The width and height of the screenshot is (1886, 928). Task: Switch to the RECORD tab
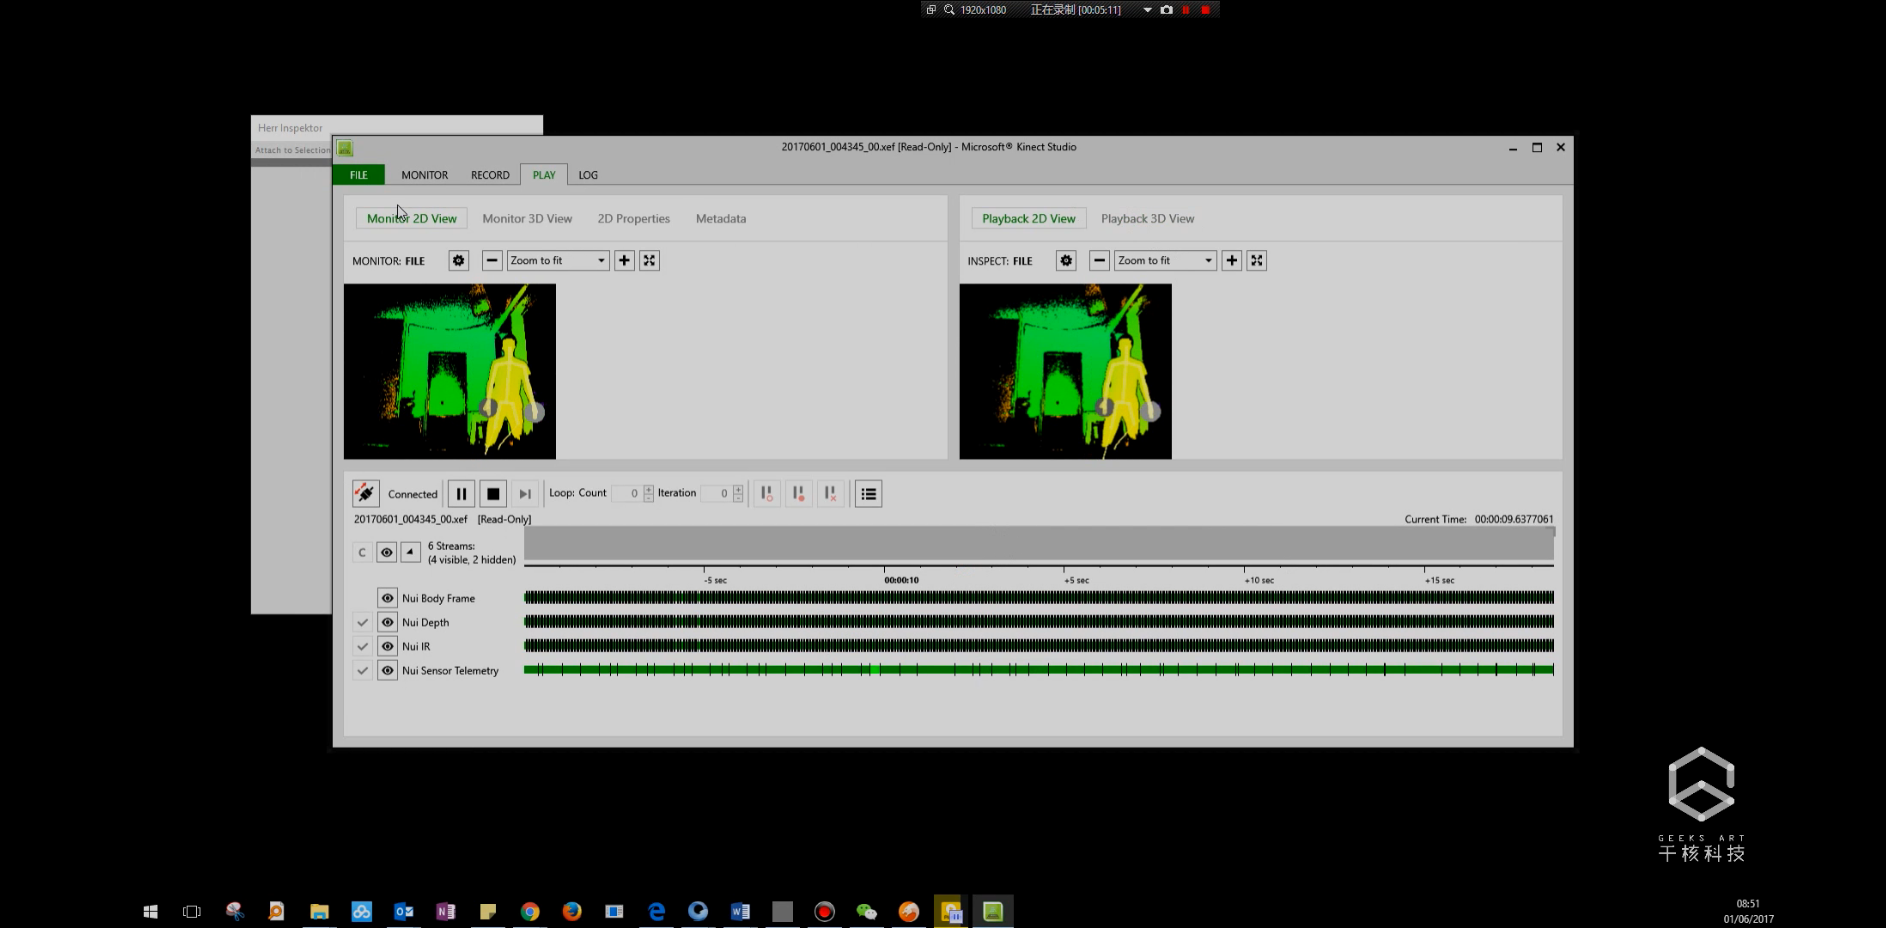pyautogui.click(x=490, y=175)
